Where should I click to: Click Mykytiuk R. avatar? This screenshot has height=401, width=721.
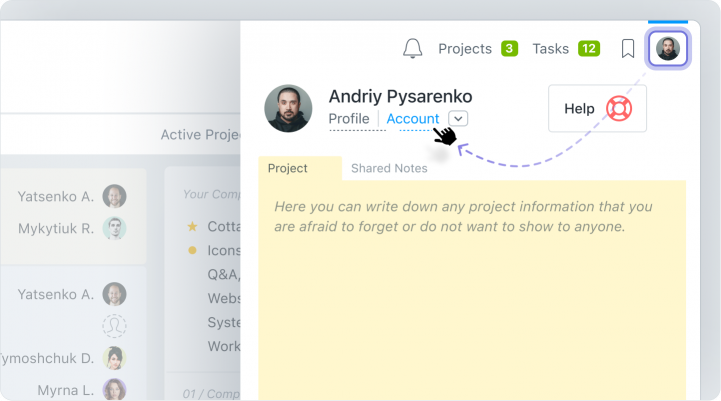click(x=115, y=228)
